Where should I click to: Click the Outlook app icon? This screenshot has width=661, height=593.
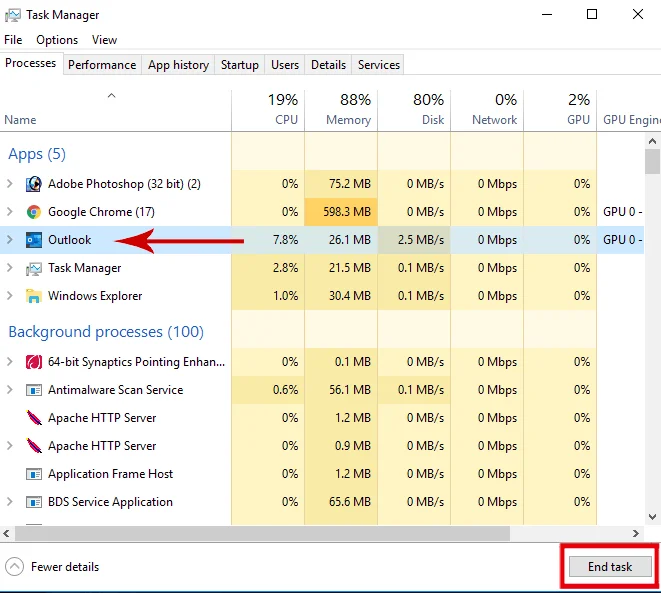[x=34, y=240]
